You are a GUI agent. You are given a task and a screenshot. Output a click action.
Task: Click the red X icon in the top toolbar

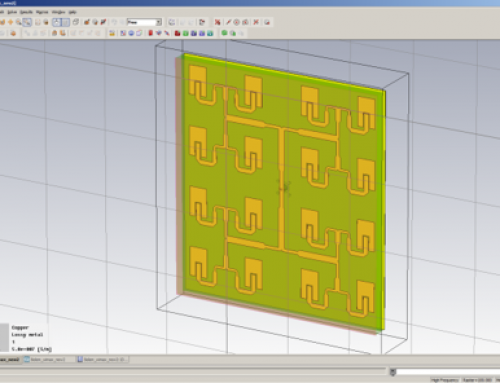217,22
